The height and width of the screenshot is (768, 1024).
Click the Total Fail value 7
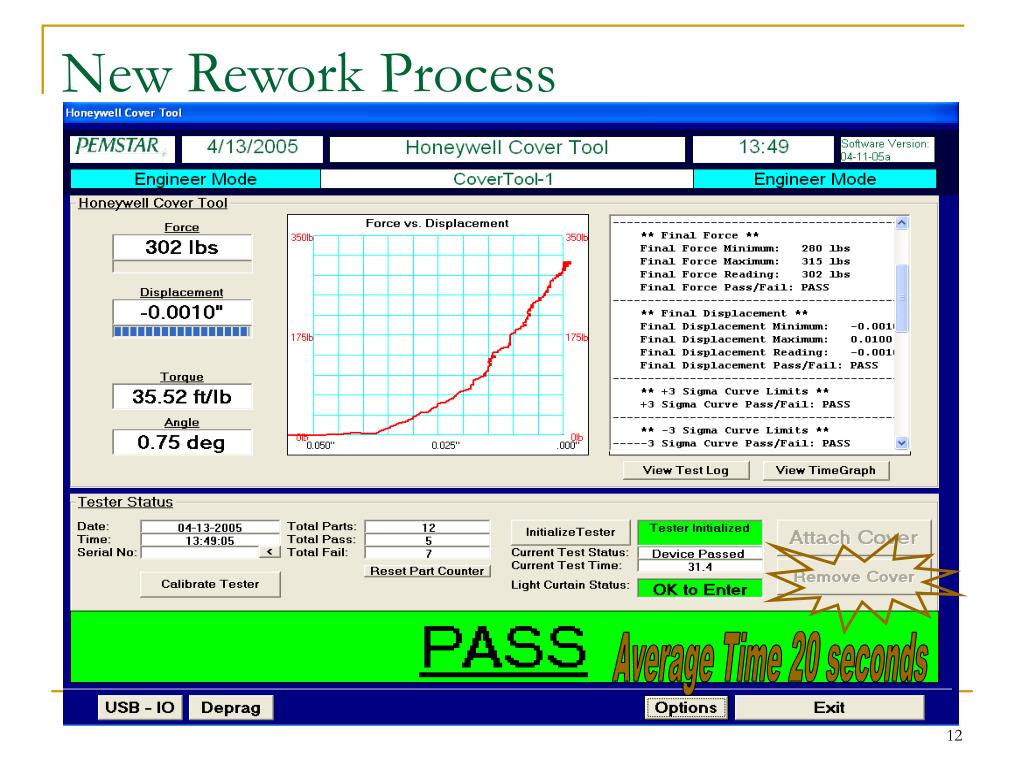coord(428,553)
